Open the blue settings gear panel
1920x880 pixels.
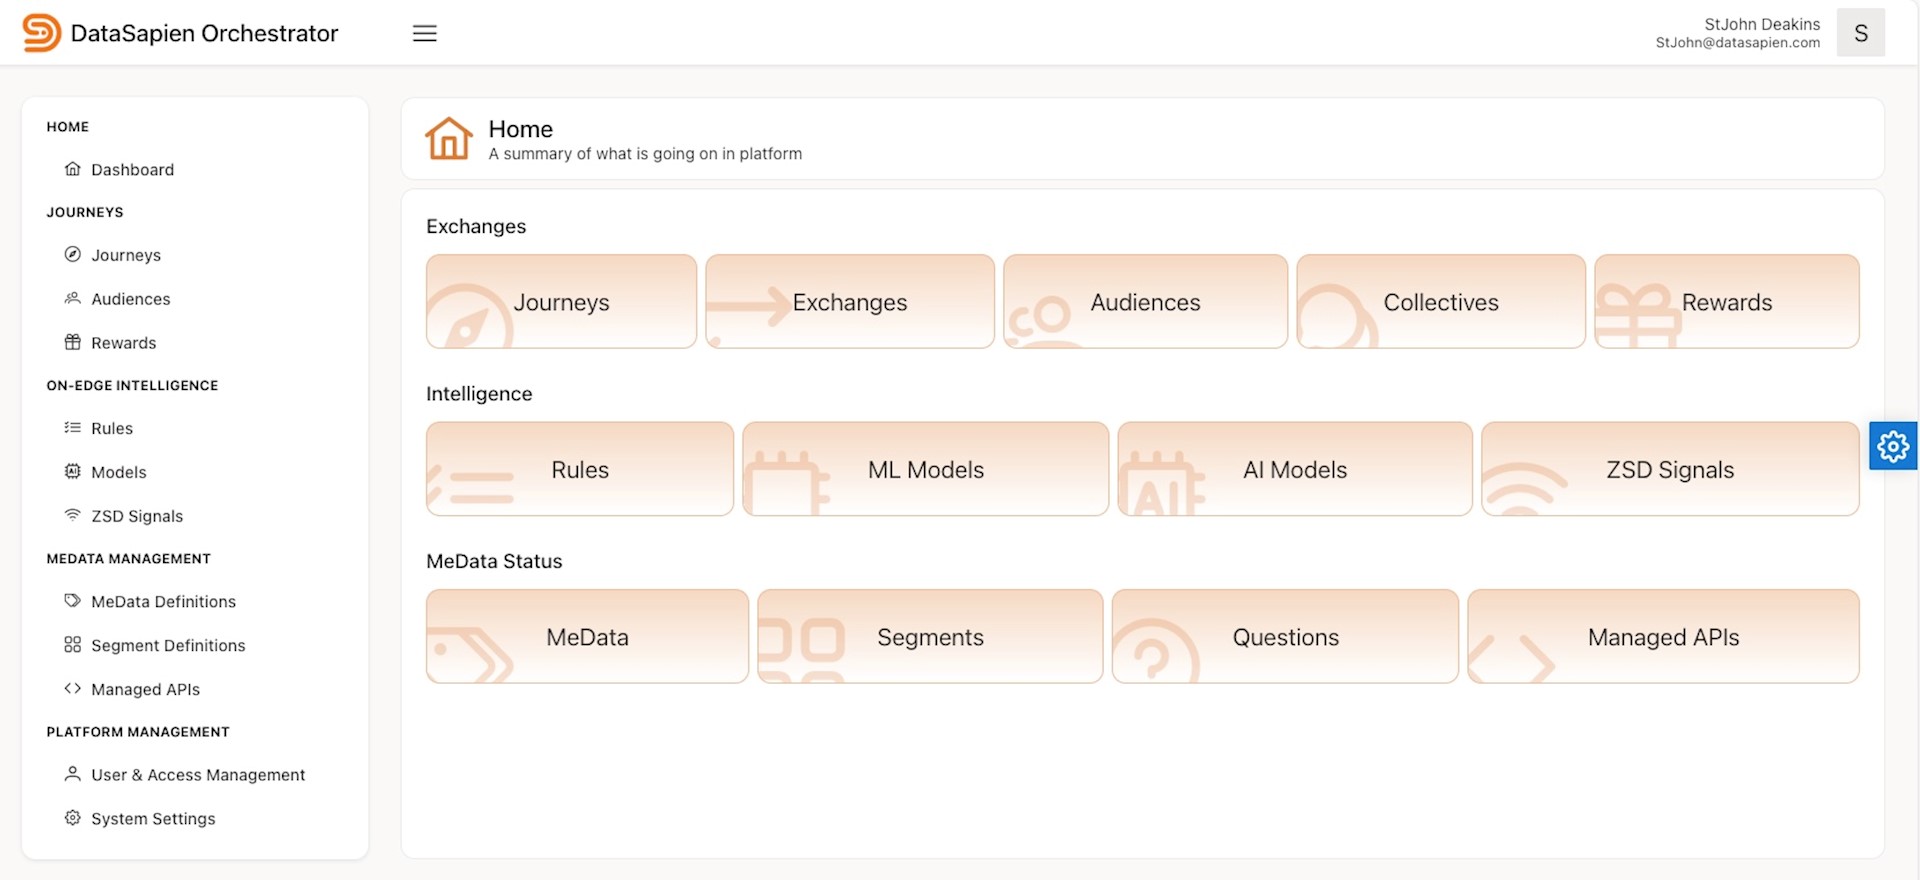coord(1892,446)
